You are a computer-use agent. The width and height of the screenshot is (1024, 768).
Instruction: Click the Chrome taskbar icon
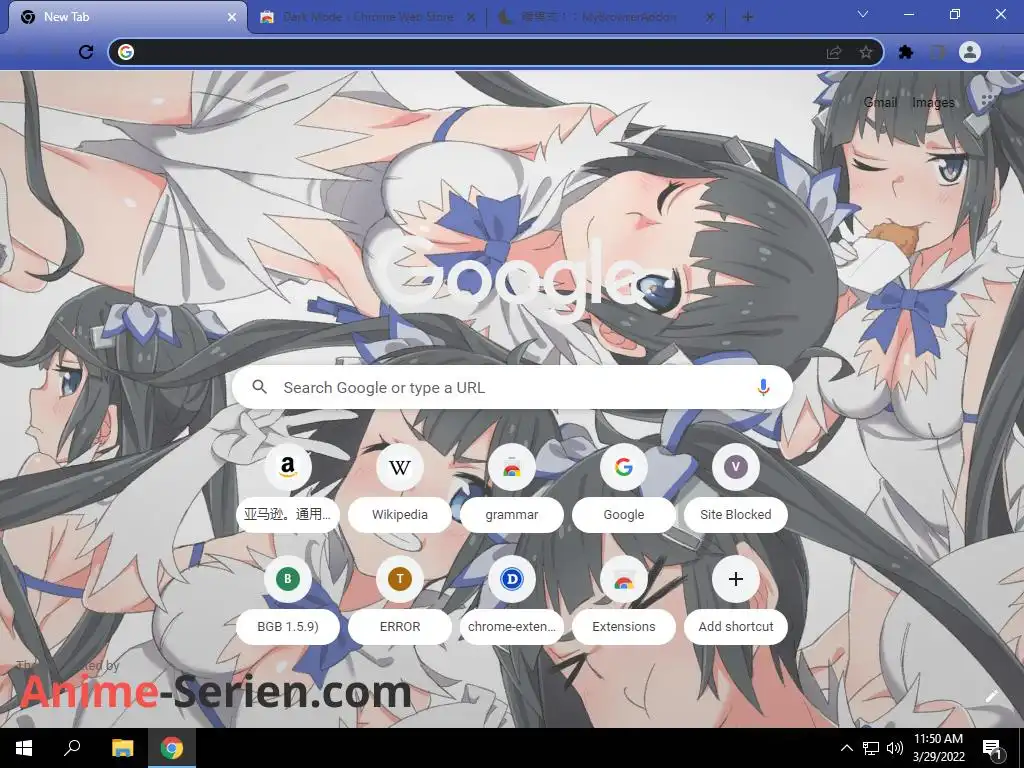coord(172,748)
